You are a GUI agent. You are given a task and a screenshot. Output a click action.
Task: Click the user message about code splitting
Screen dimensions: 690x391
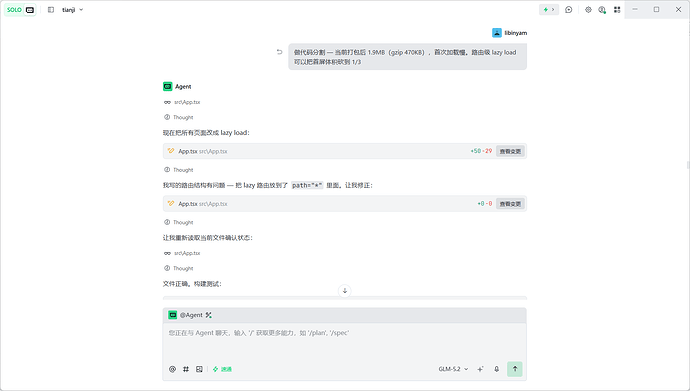coord(407,57)
